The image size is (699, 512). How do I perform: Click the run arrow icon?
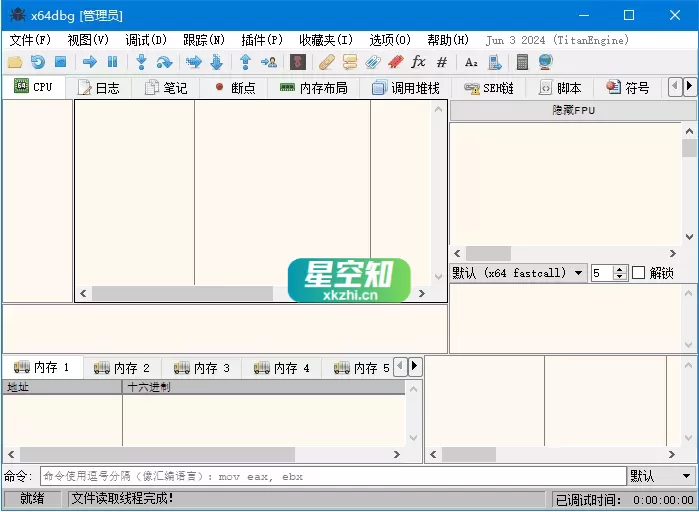click(90, 62)
